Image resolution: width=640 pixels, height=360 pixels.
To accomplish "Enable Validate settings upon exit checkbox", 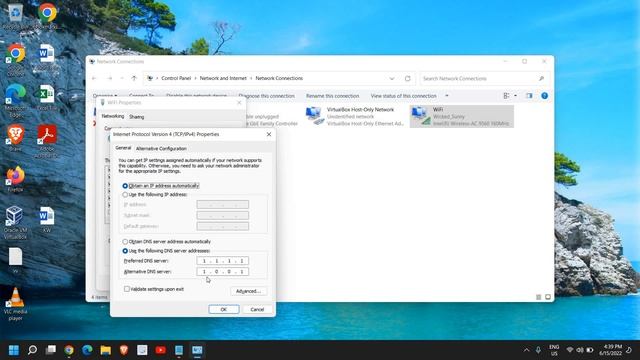I will click(x=154, y=289).
